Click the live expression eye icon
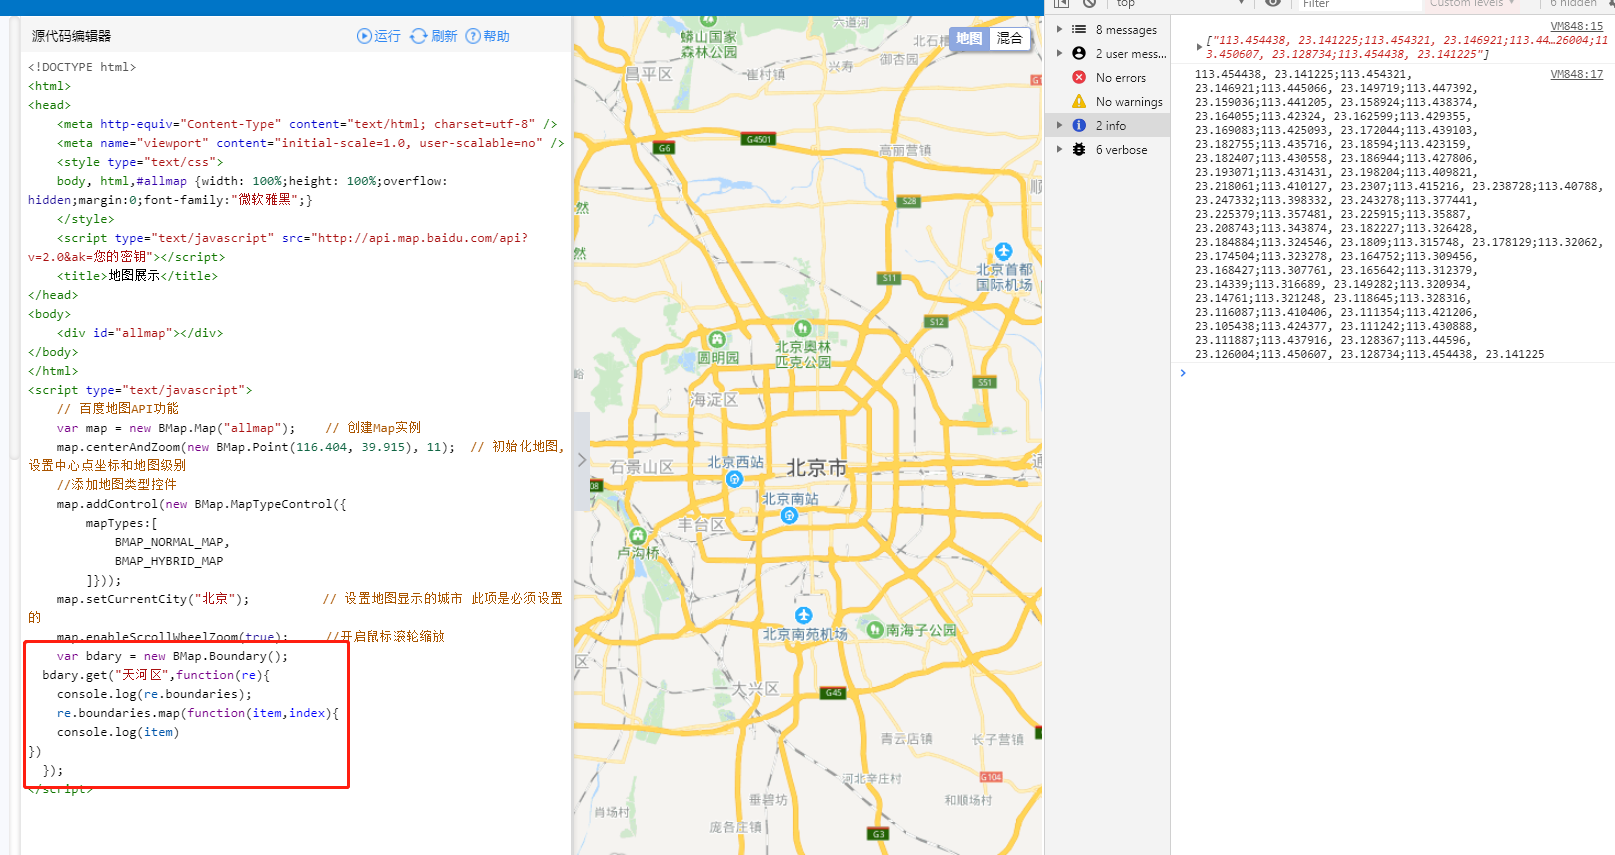The image size is (1615, 855). tap(1273, 3)
